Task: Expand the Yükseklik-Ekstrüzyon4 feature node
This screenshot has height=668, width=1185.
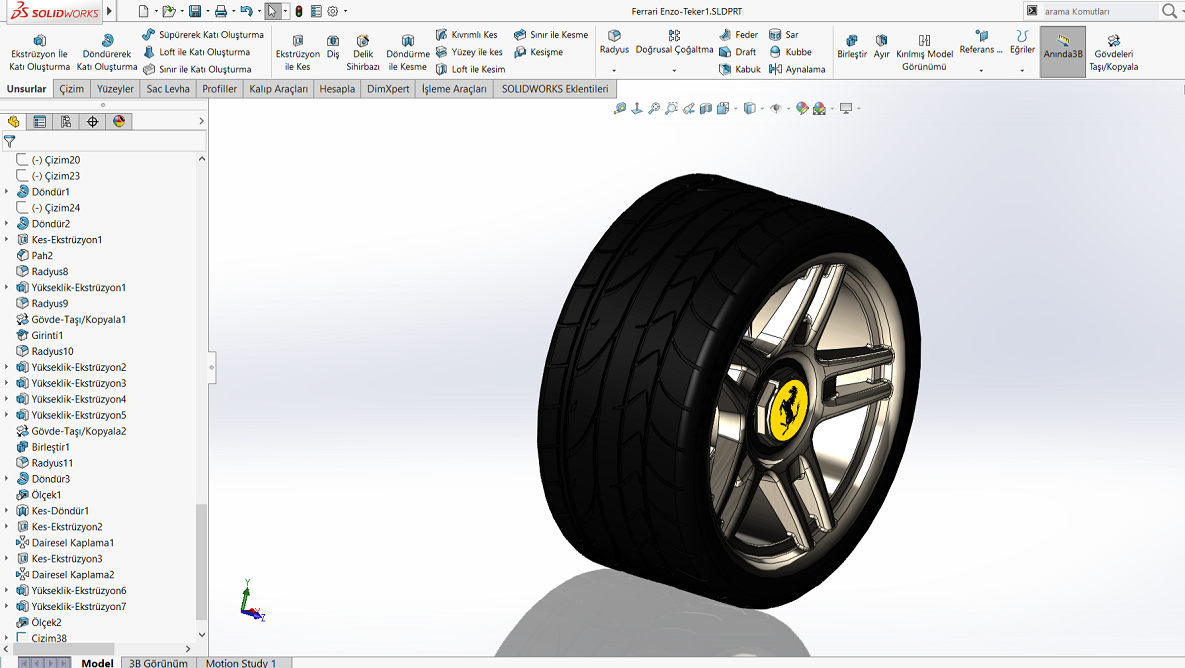Action: pyautogui.click(x=7, y=399)
